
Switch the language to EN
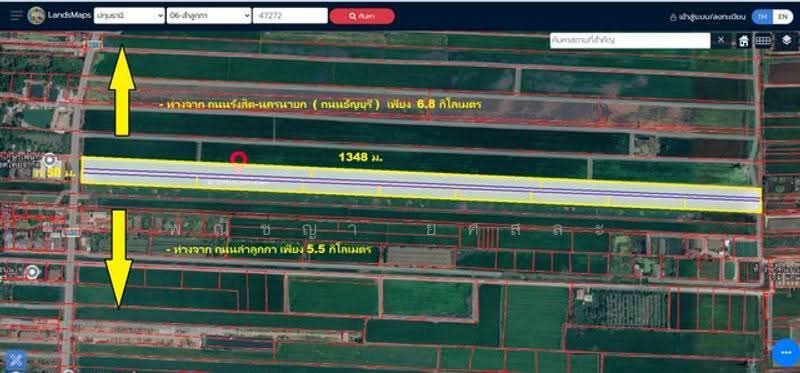click(783, 16)
